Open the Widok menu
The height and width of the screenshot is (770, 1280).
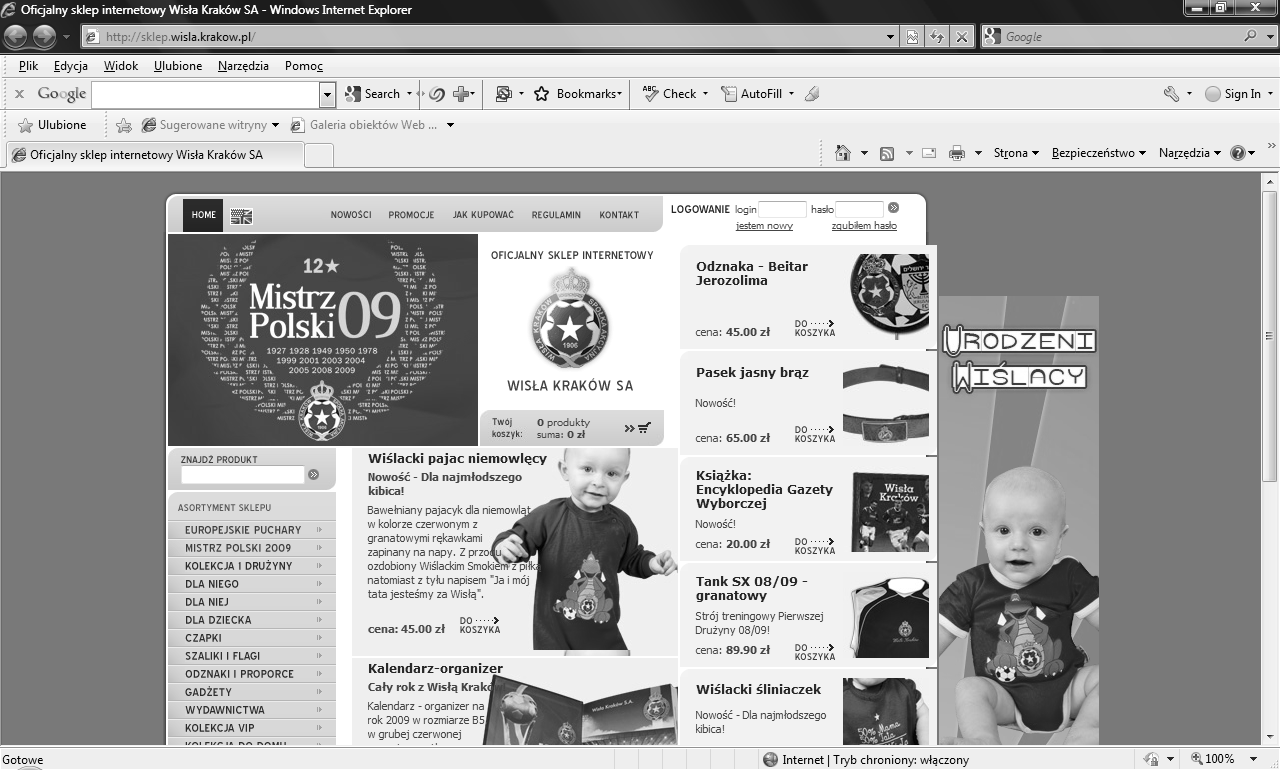pos(121,66)
